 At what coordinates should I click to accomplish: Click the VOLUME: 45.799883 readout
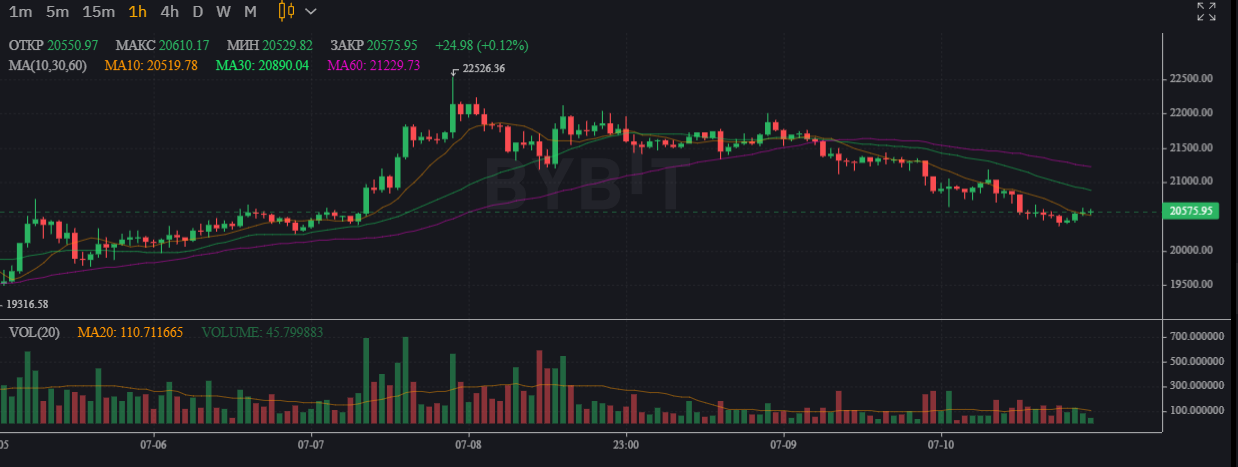coord(262,332)
